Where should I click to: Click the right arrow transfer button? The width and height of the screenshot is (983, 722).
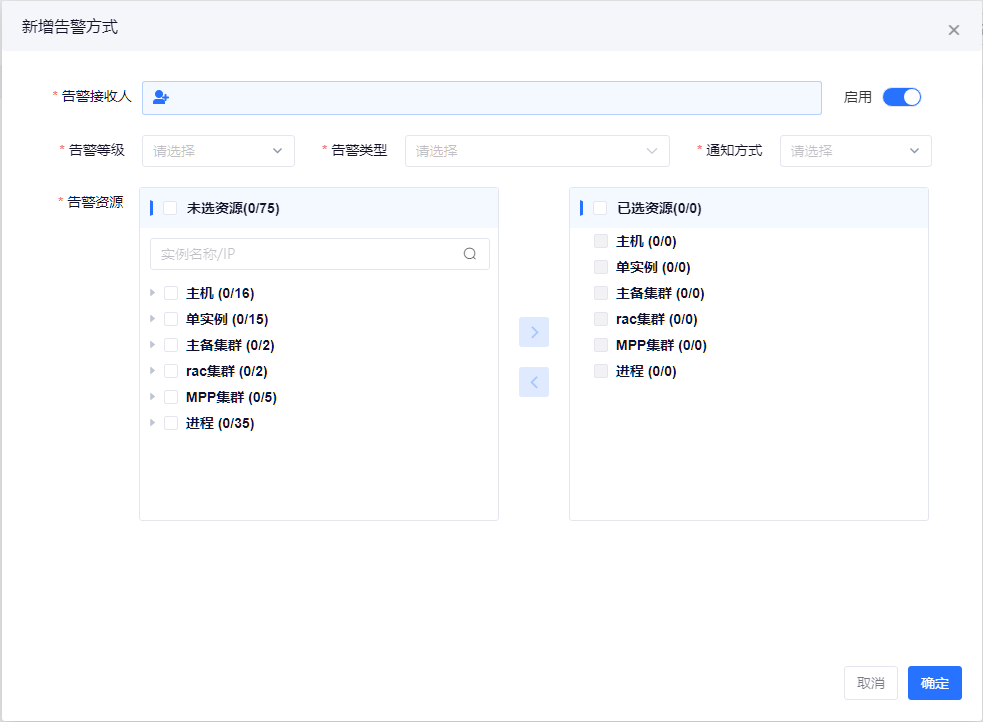(x=534, y=332)
